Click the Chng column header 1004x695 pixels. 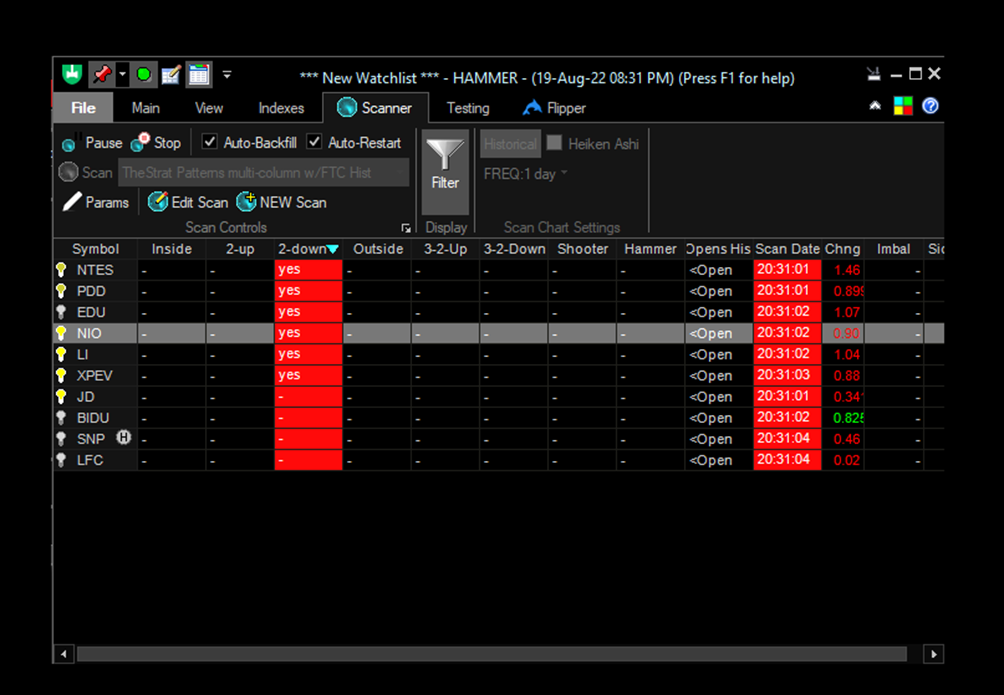tap(842, 249)
